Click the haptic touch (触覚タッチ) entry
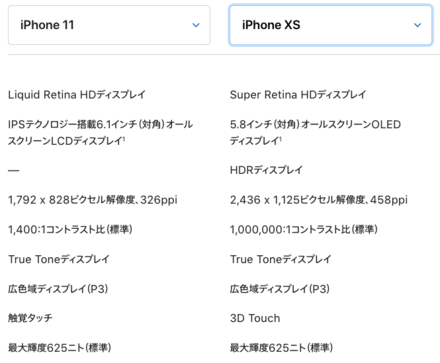Viewport: 440px width, 363px height. pos(30,318)
